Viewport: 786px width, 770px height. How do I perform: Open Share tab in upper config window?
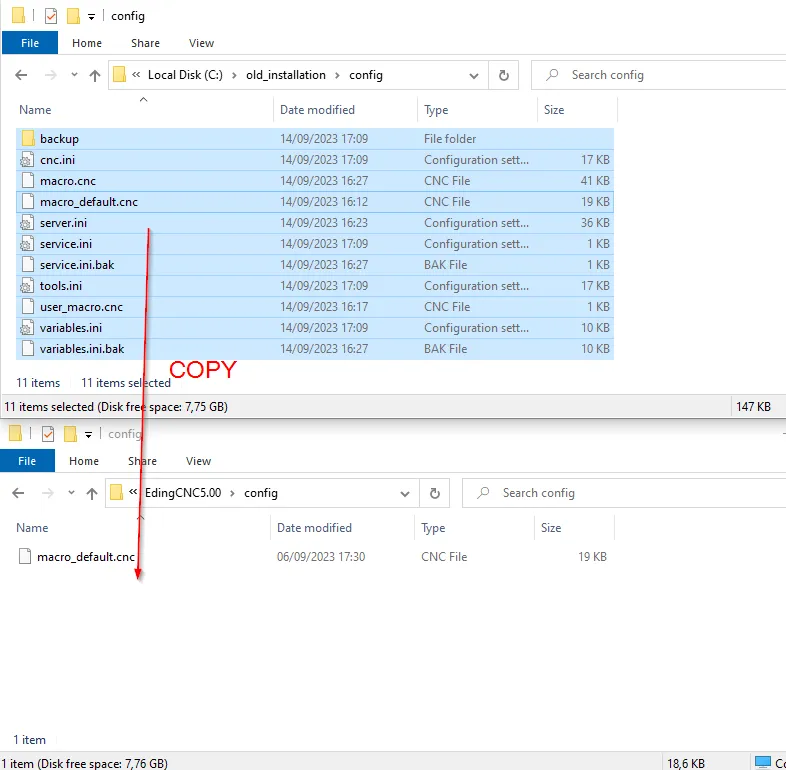tap(145, 43)
